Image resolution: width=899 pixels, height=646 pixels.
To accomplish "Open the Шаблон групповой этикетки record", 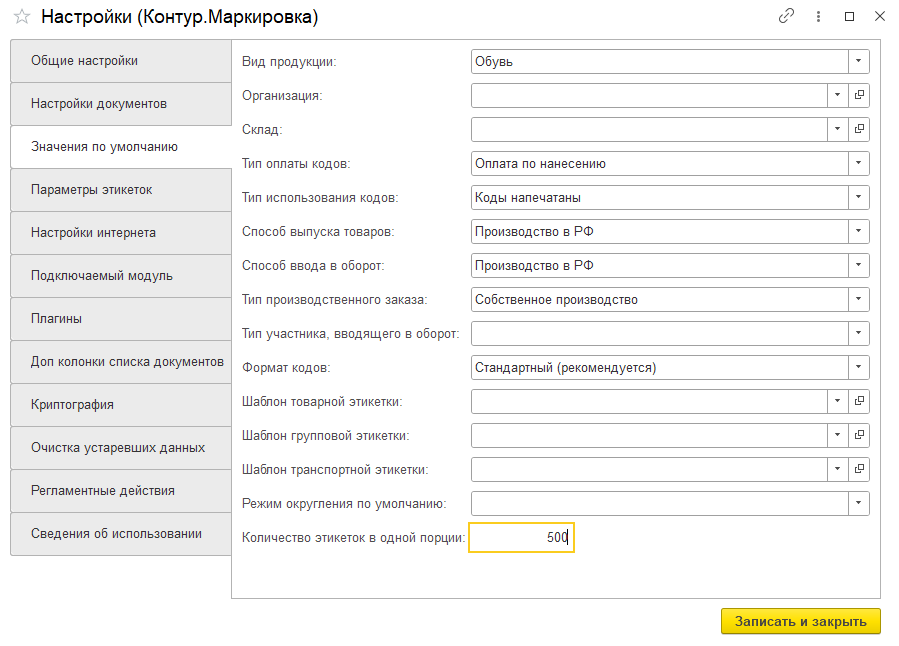I will [x=859, y=435].
